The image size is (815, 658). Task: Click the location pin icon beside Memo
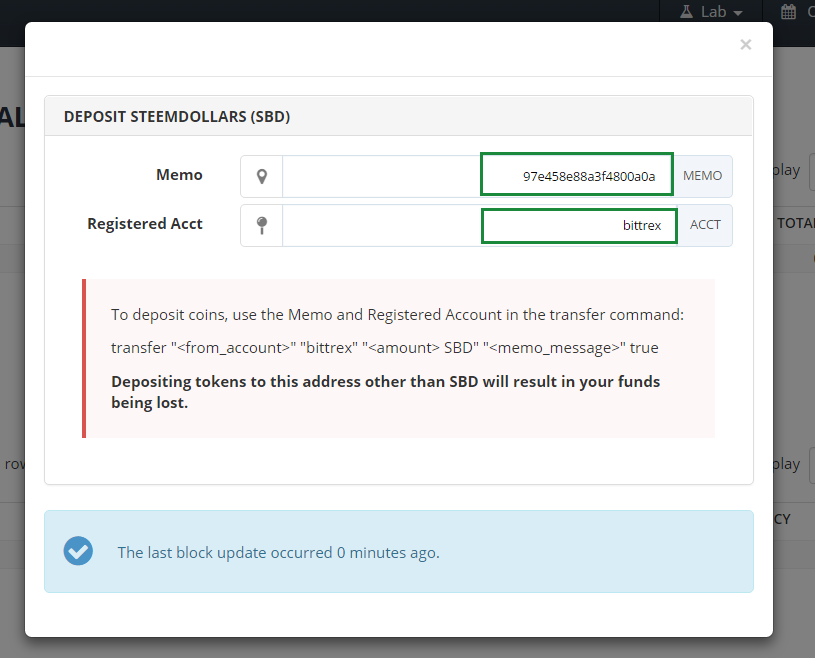point(262,177)
